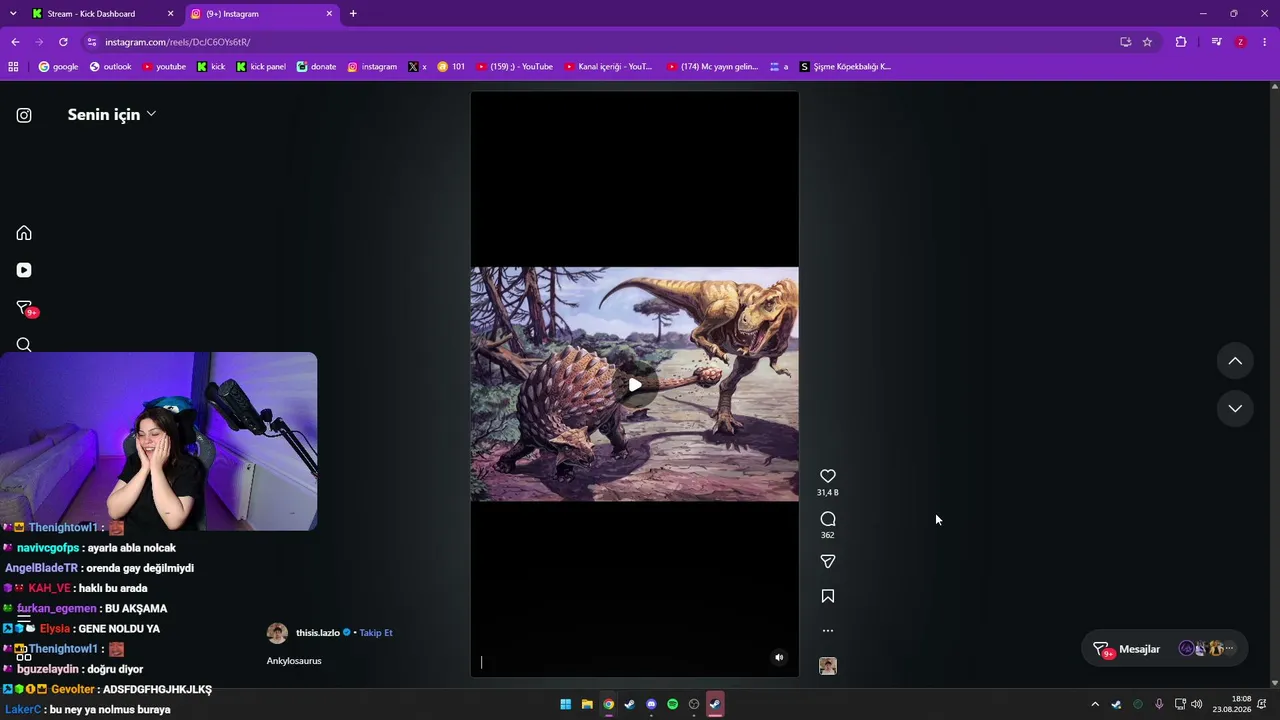This screenshot has width=1280, height=720.
Task: Open the "(159) ;) - YouTube" bookmark
Action: point(514,67)
